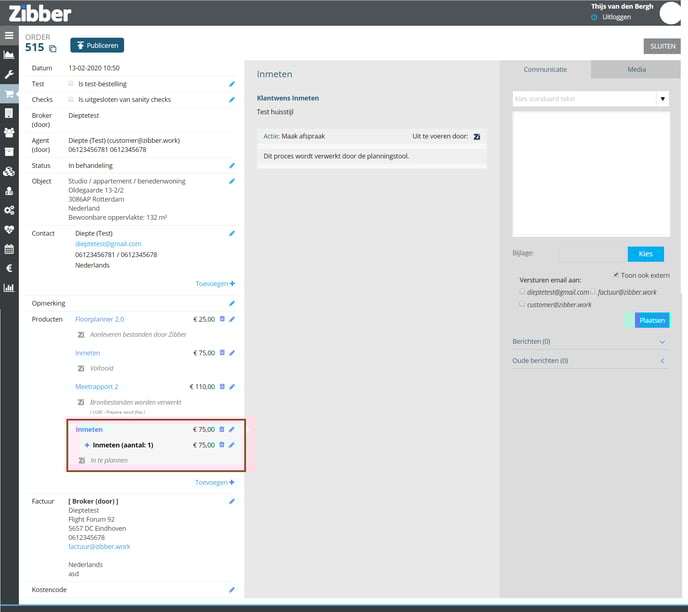Click the Publiceren button
The image size is (688, 612).
[97, 45]
